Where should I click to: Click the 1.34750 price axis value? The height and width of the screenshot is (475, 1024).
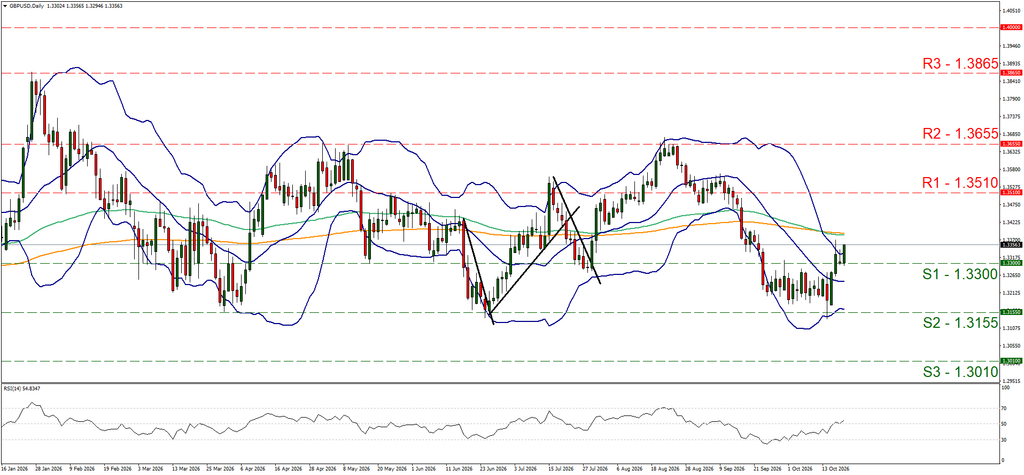[x=1010, y=205]
